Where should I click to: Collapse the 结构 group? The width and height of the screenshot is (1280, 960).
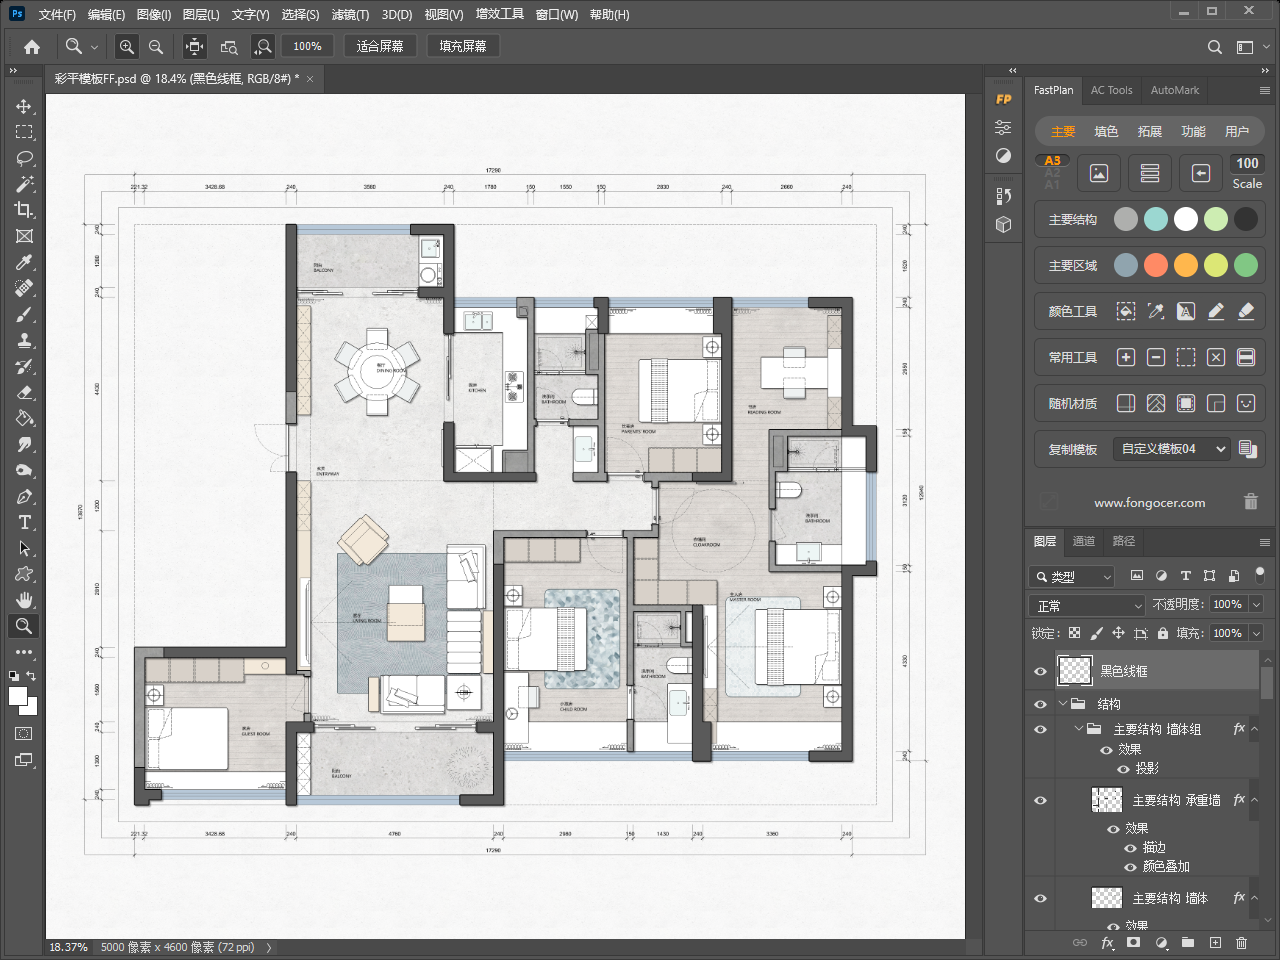point(1063,704)
